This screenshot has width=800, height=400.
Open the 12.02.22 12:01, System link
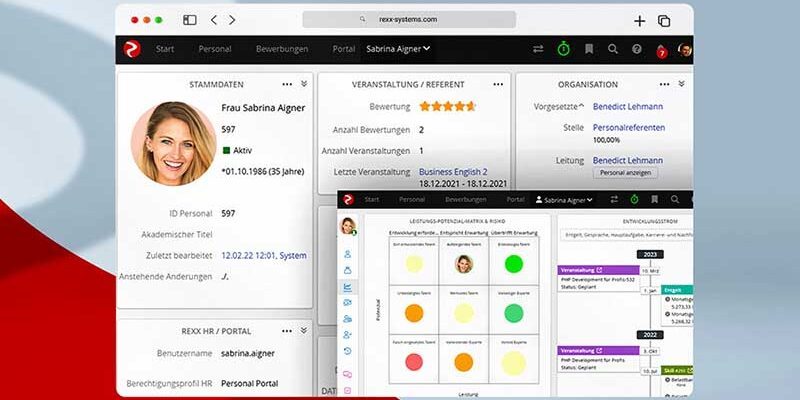coord(264,256)
